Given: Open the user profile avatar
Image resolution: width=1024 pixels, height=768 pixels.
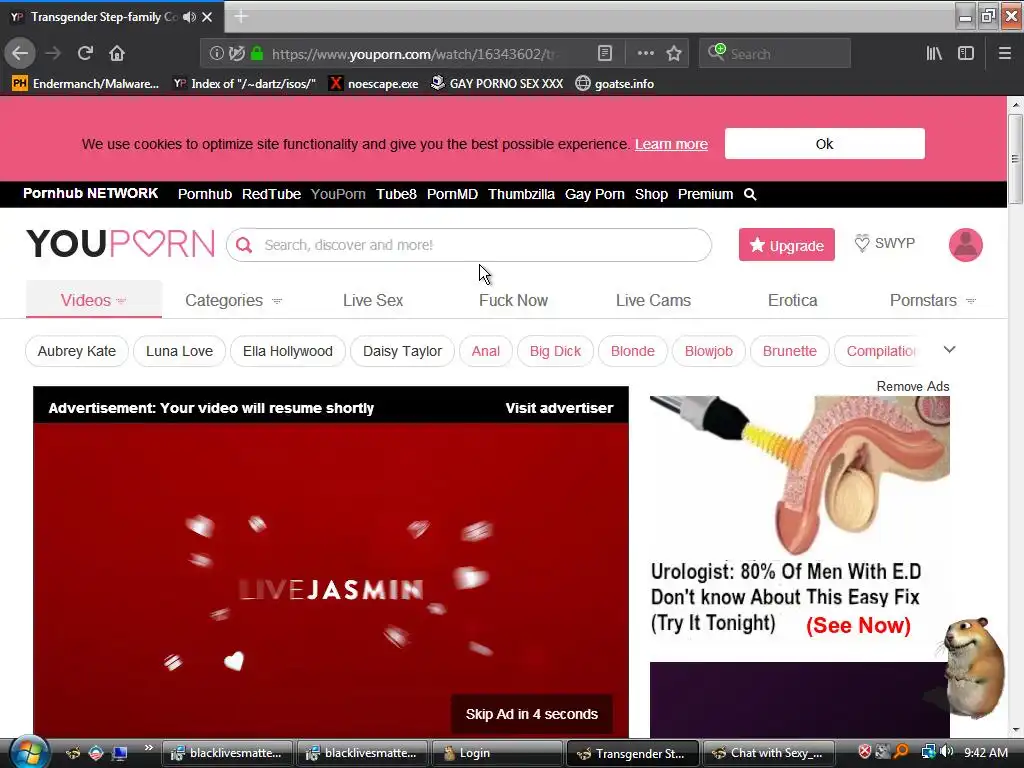Looking at the screenshot, I should click(x=965, y=245).
